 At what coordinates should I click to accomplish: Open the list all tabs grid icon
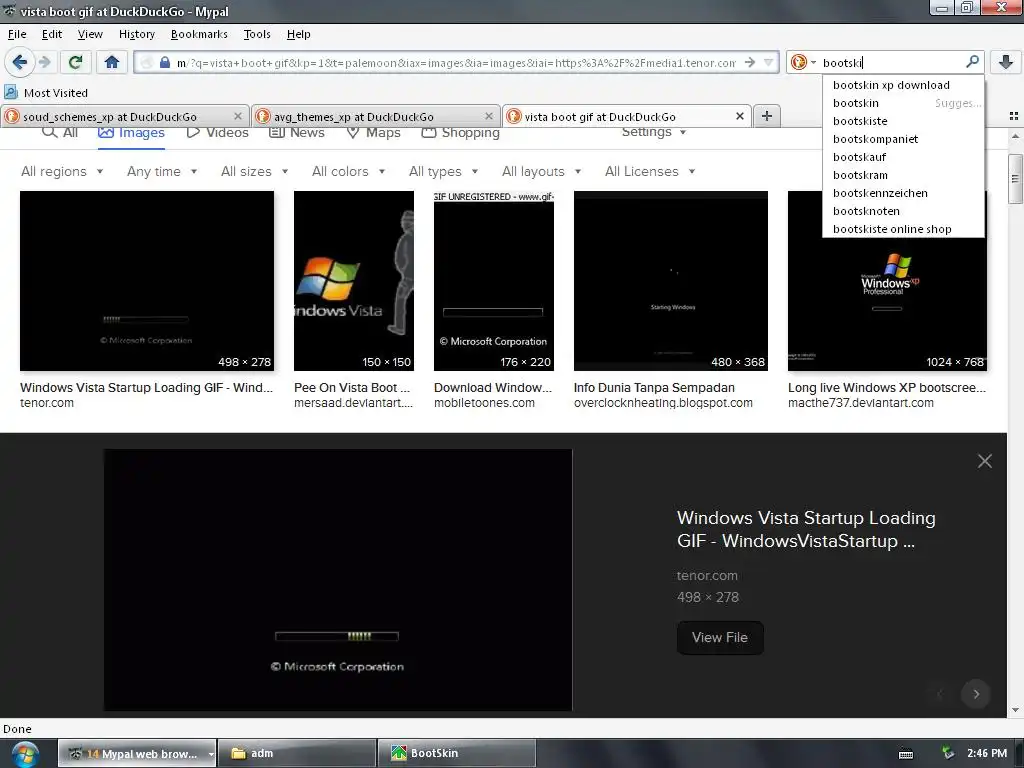(x=1014, y=116)
